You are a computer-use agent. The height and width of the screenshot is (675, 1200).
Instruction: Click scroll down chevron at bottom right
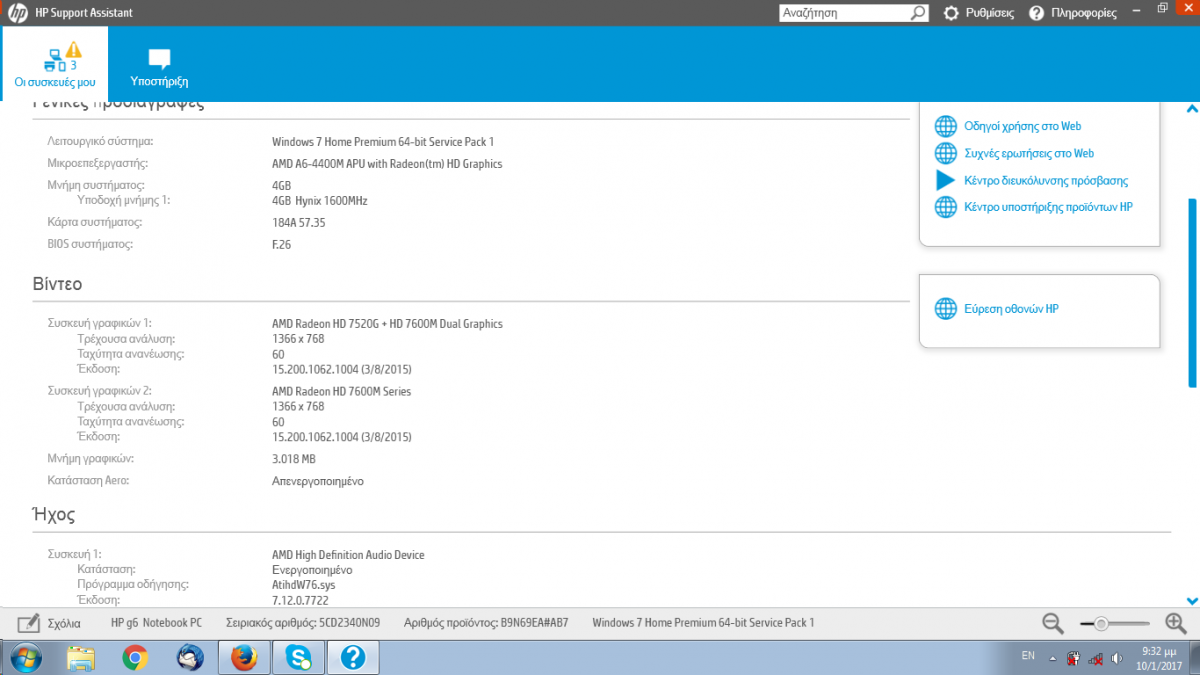pos(1191,600)
